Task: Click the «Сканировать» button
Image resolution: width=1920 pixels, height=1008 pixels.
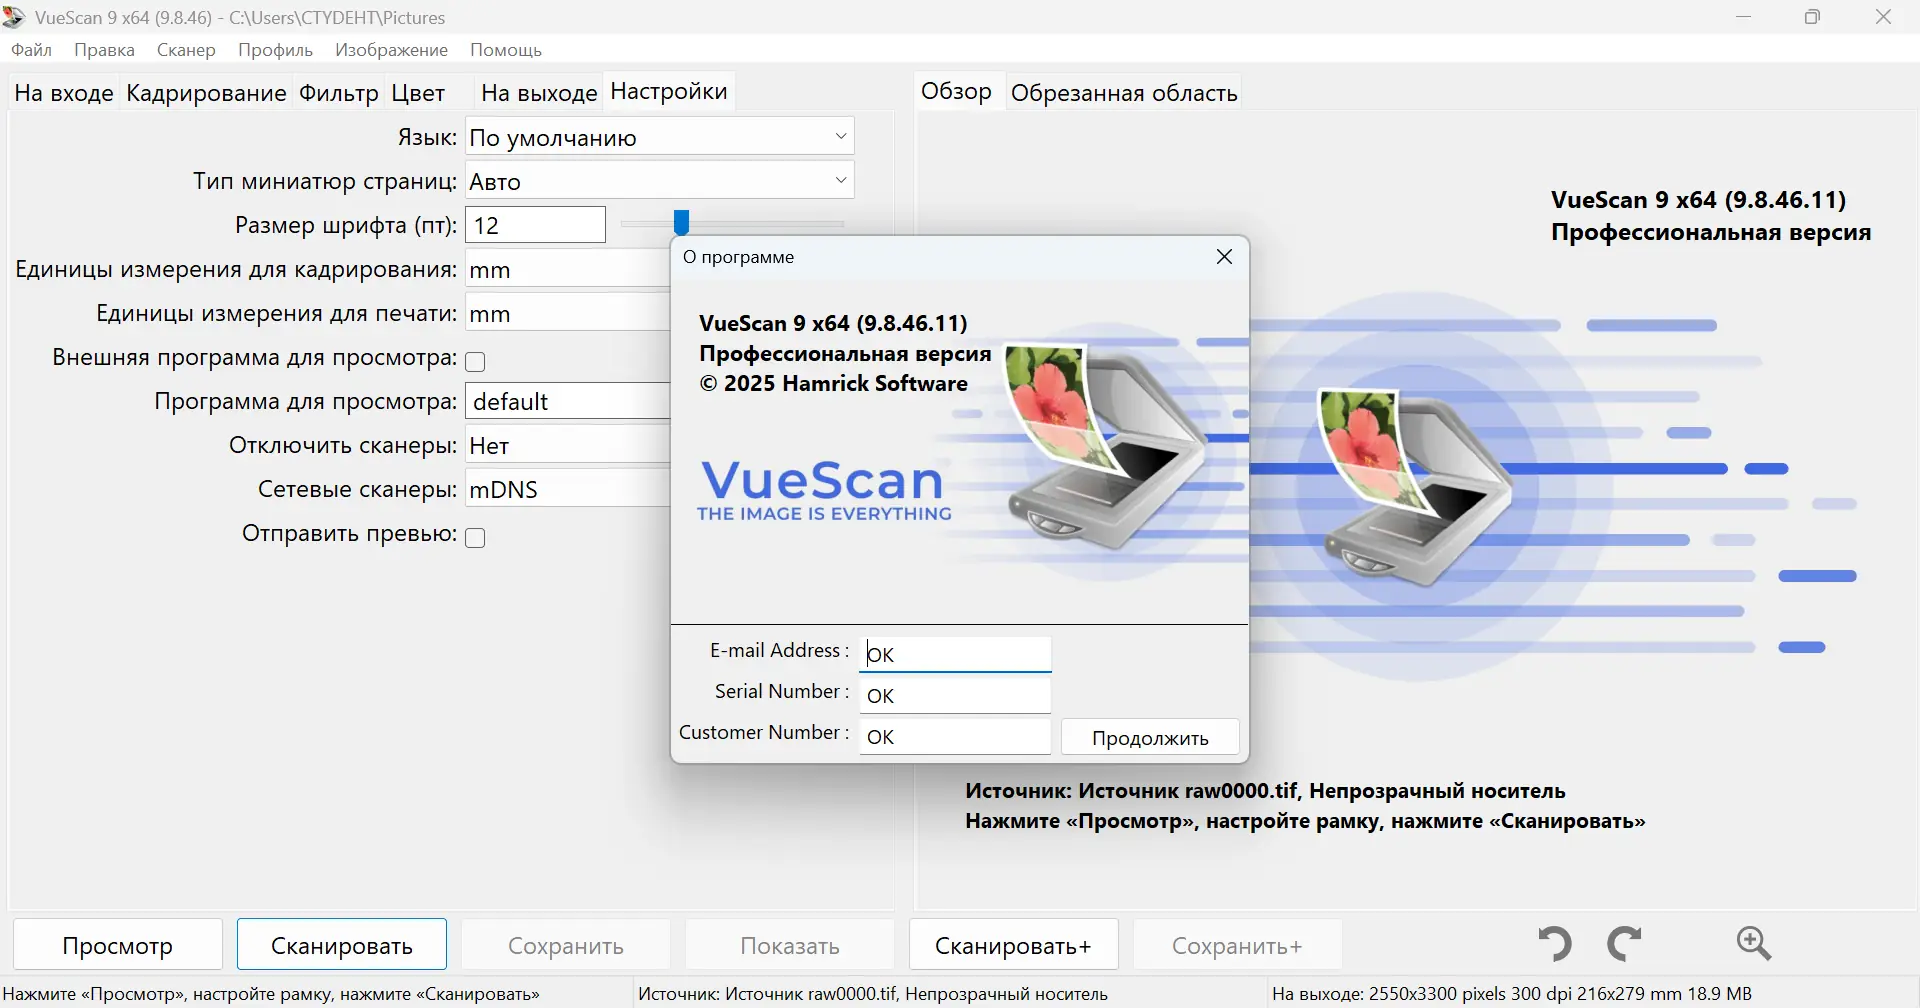Action: click(x=340, y=943)
